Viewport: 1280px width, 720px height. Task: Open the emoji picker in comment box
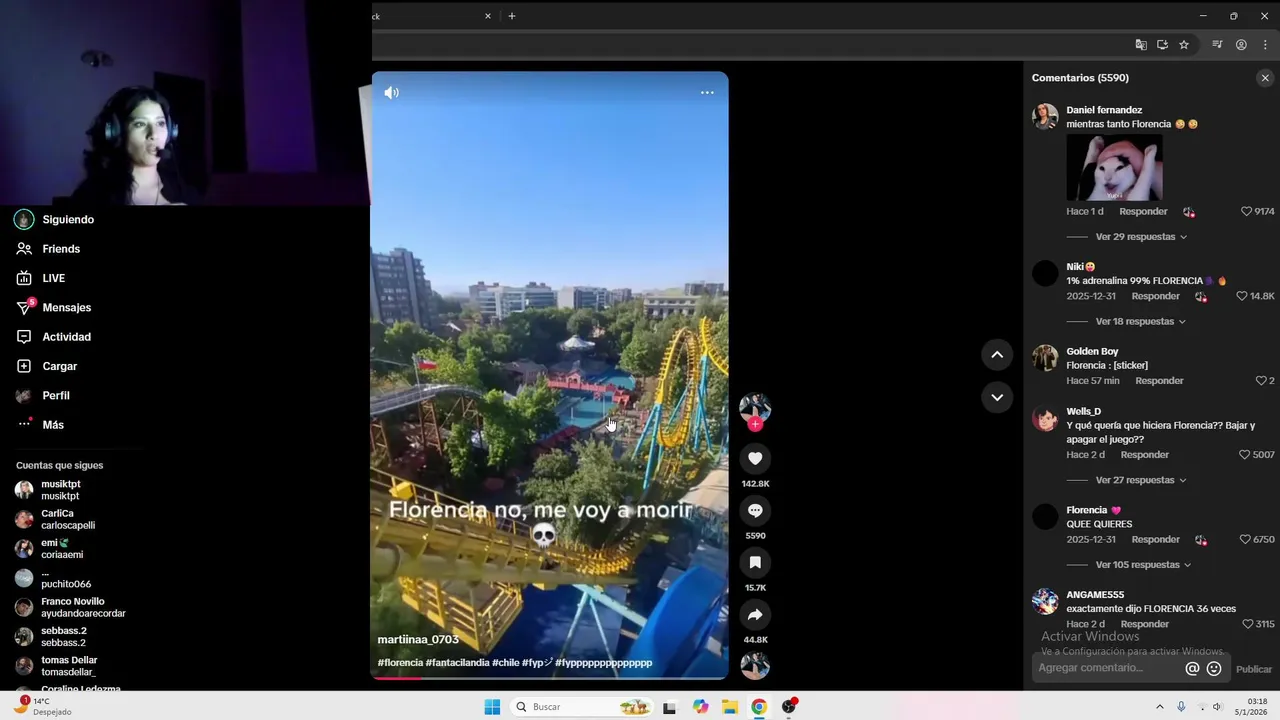1214,669
